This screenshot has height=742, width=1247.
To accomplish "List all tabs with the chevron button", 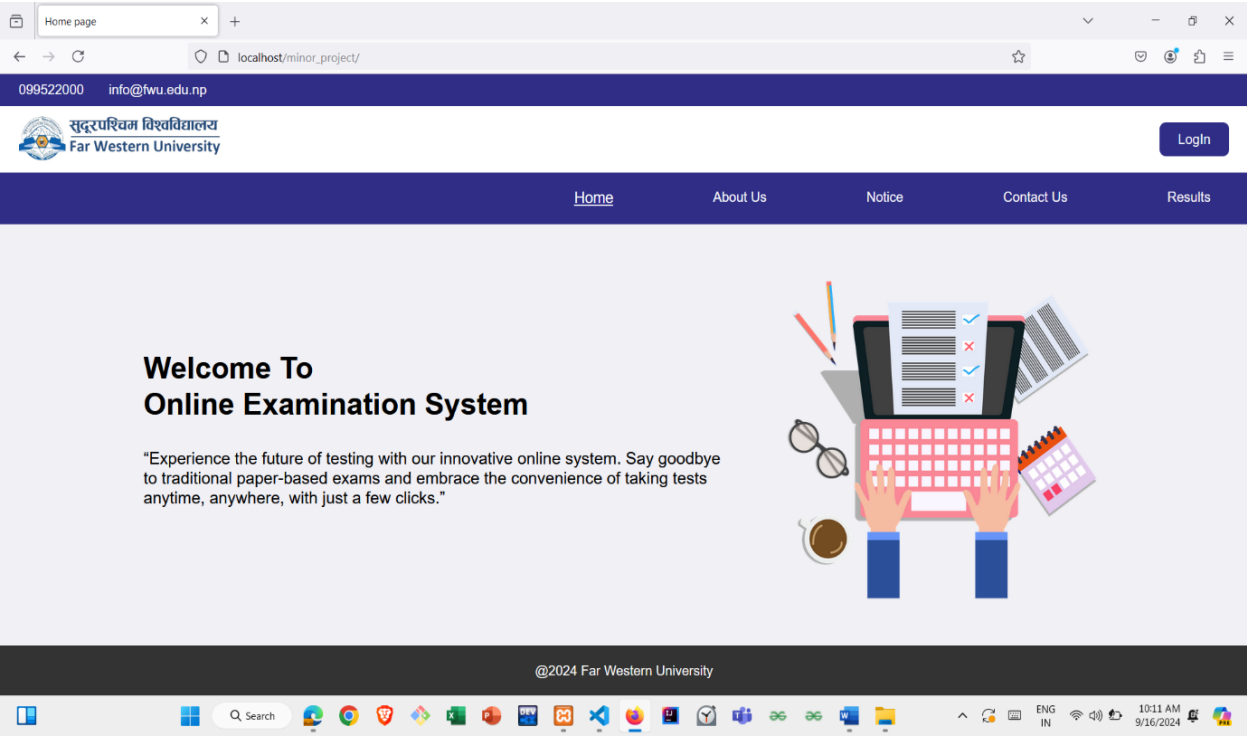I will [1088, 21].
